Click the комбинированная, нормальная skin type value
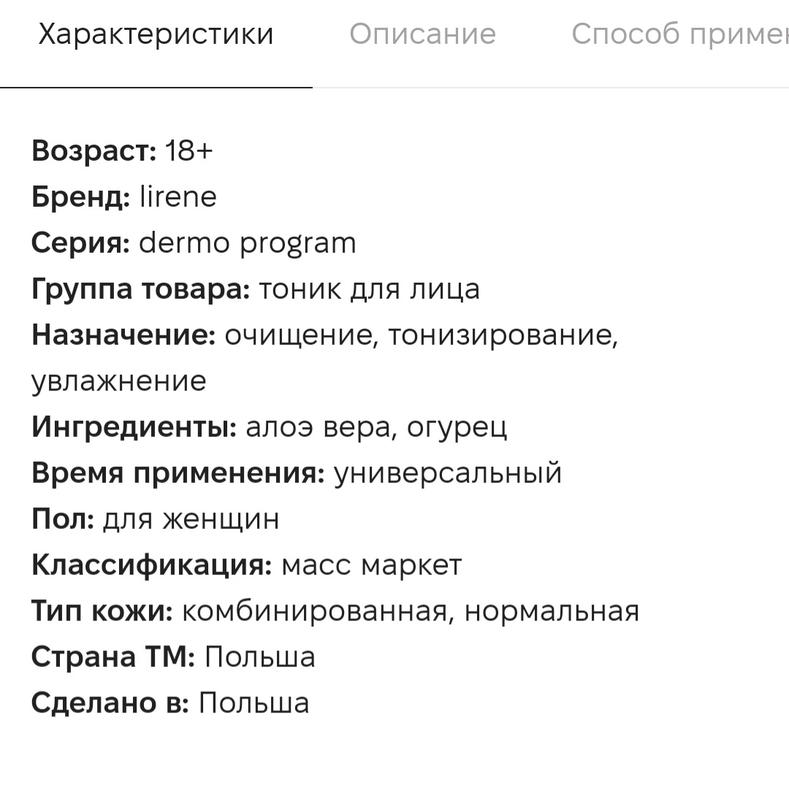The image size is (789, 800). [410, 611]
